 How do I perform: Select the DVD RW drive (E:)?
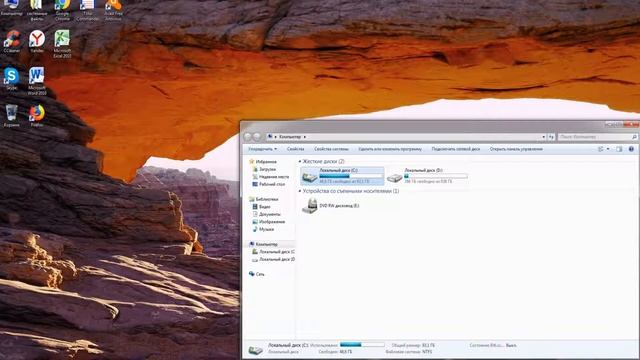click(x=331, y=206)
